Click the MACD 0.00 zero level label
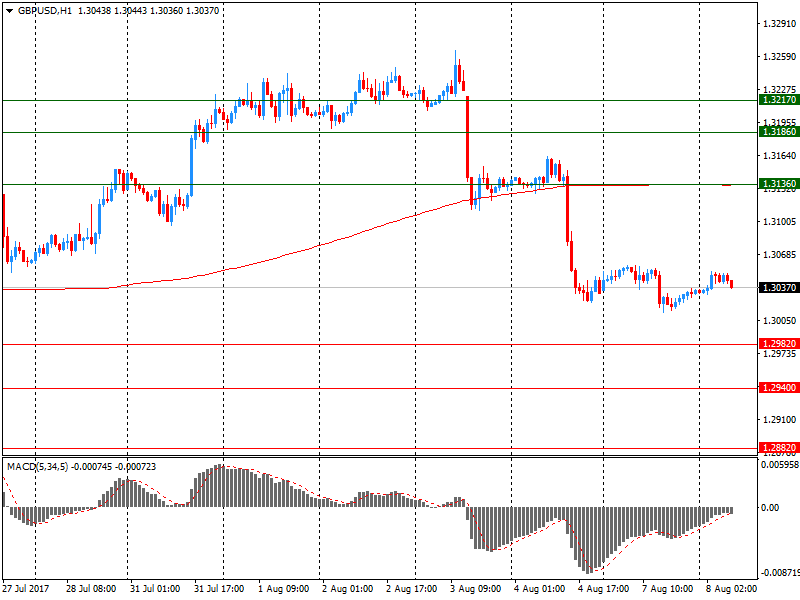800x600 pixels. (770, 508)
